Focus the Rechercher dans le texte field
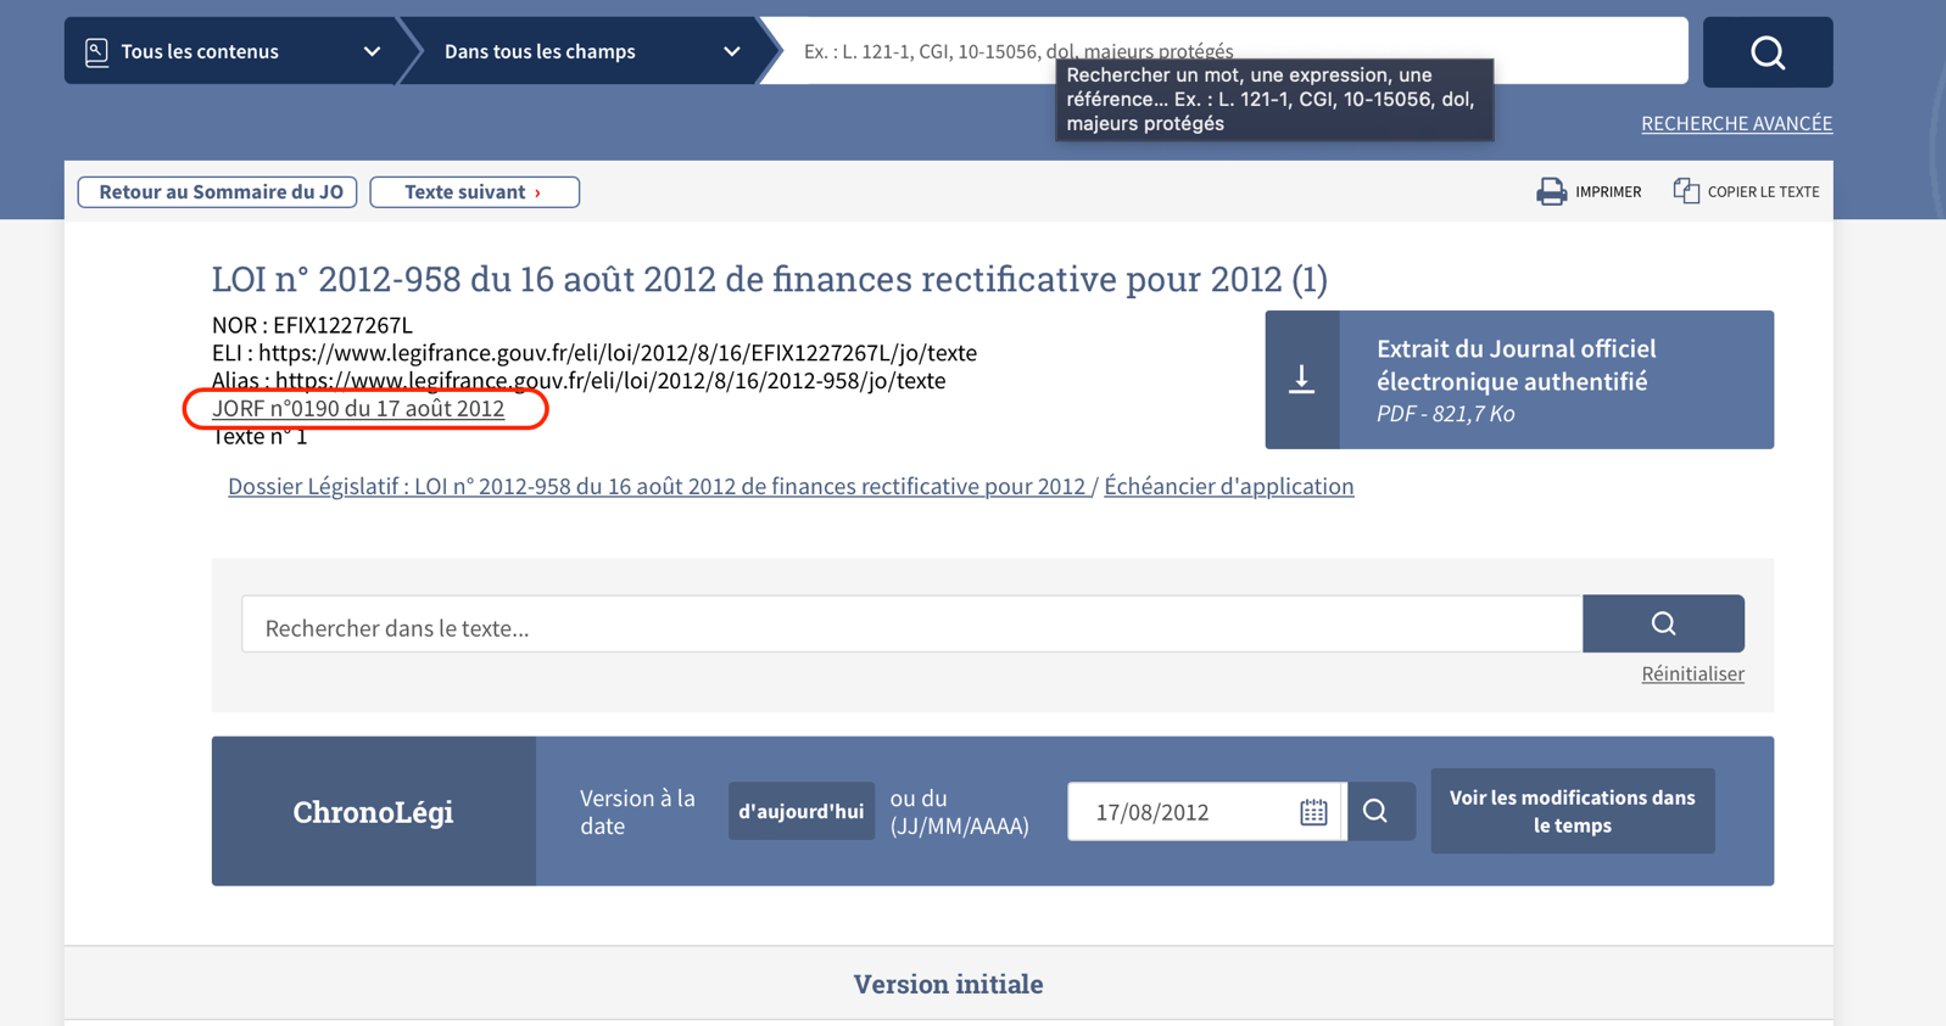The width and height of the screenshot is (1946, 1026). click(x=912, y=626)
